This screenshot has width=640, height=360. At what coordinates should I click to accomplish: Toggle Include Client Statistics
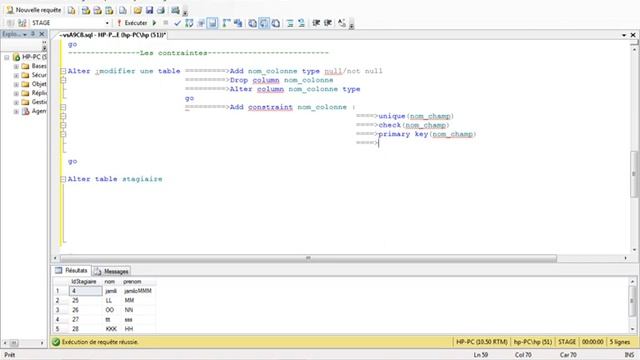pyautogui.click(x=238, y=23)
